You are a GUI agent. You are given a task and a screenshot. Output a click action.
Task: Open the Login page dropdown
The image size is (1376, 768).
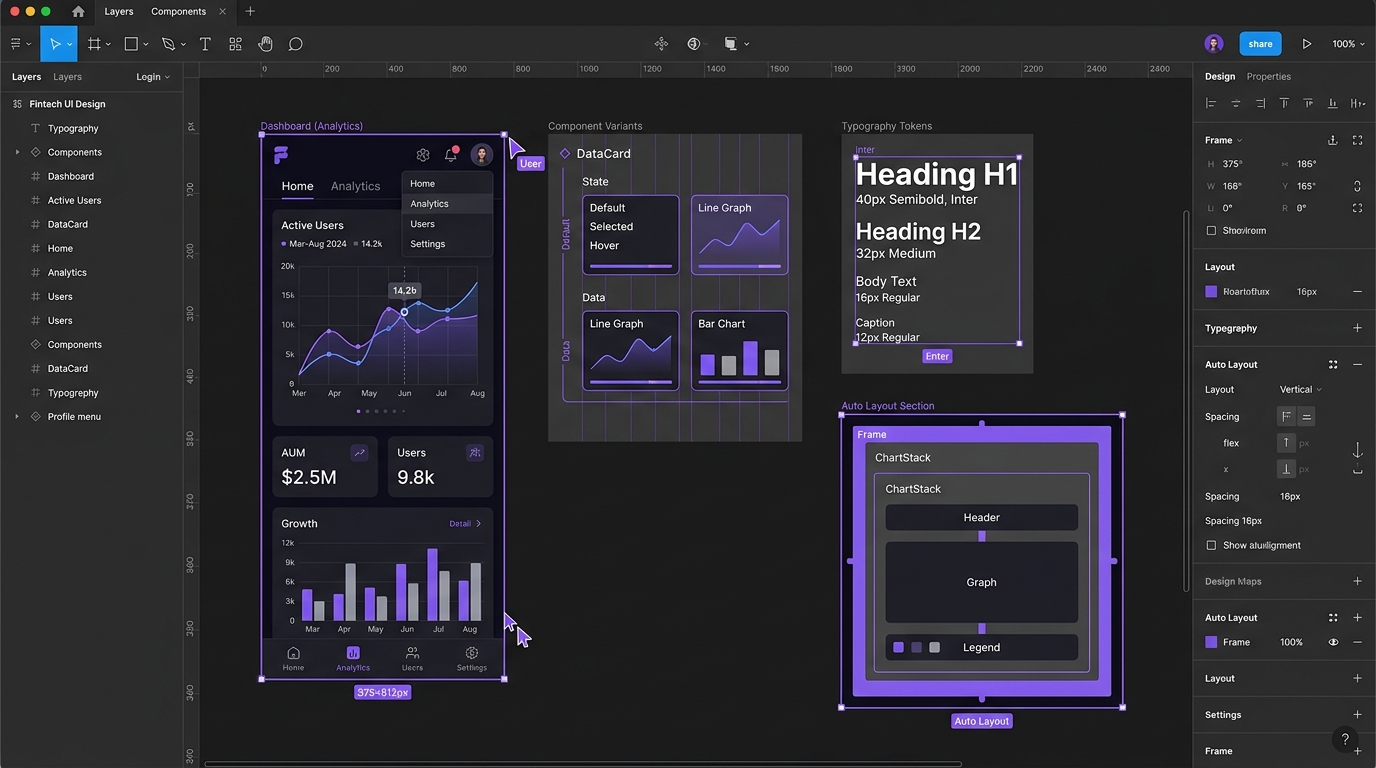point(153,77)
